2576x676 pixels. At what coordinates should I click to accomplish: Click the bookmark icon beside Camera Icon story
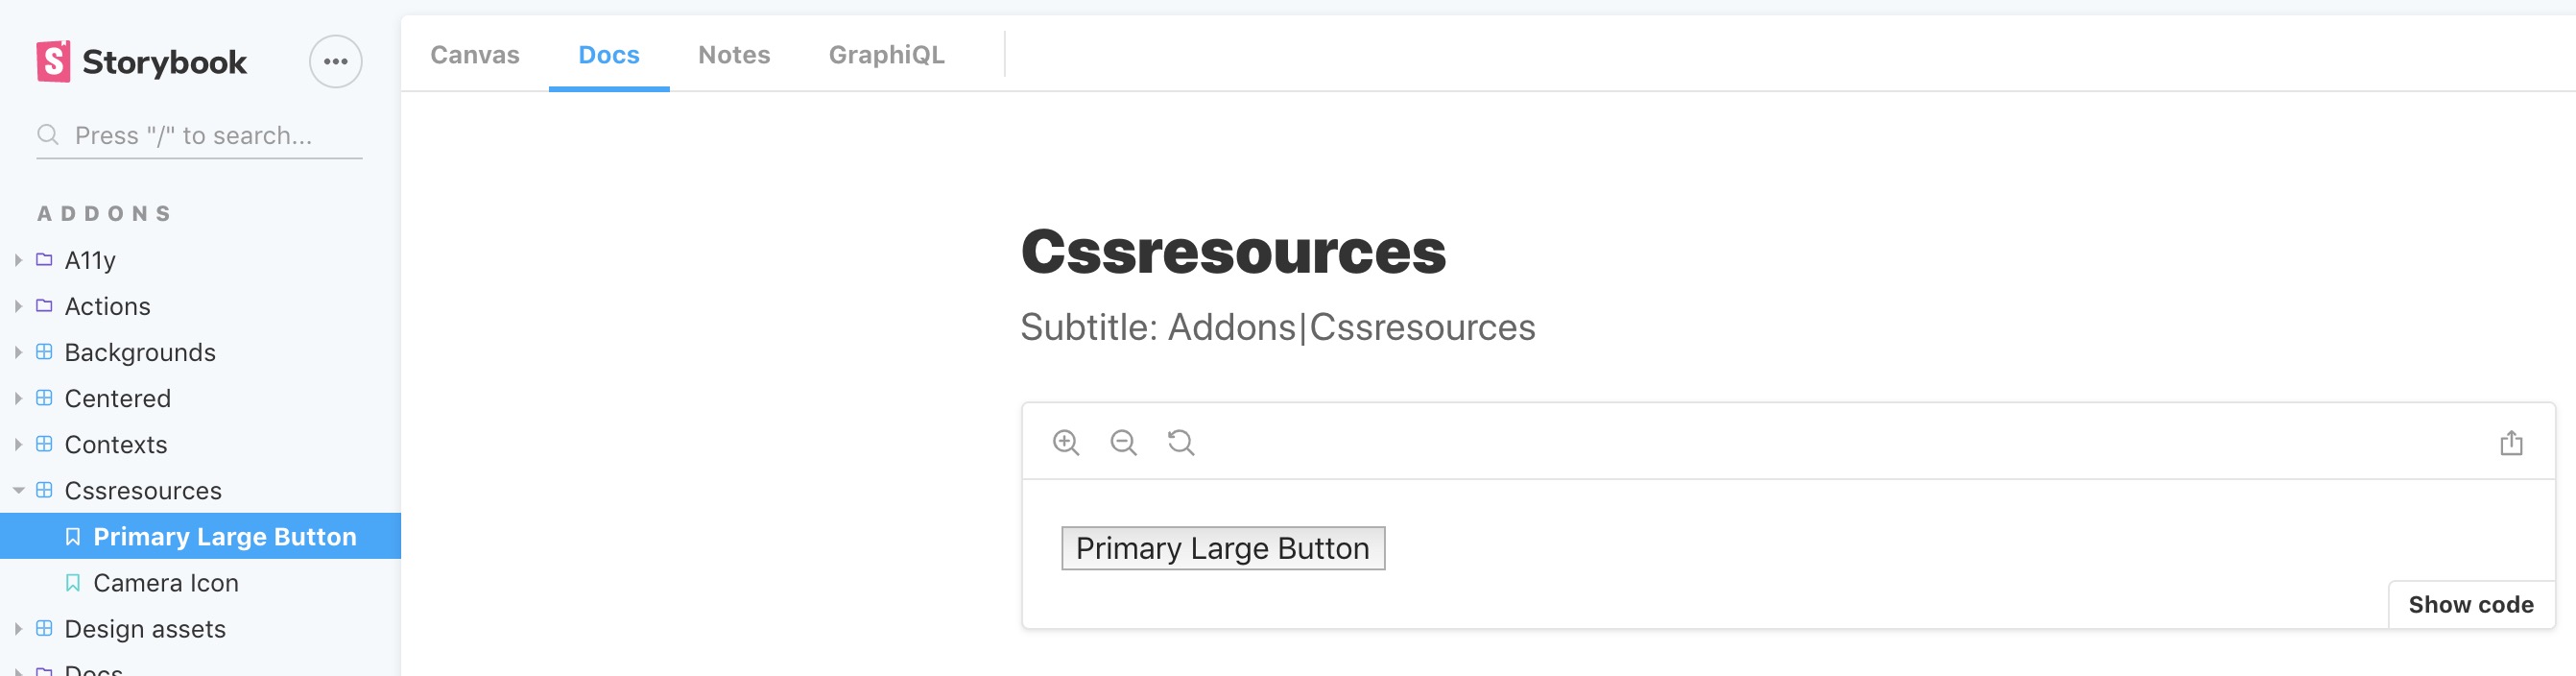(73, 582)
